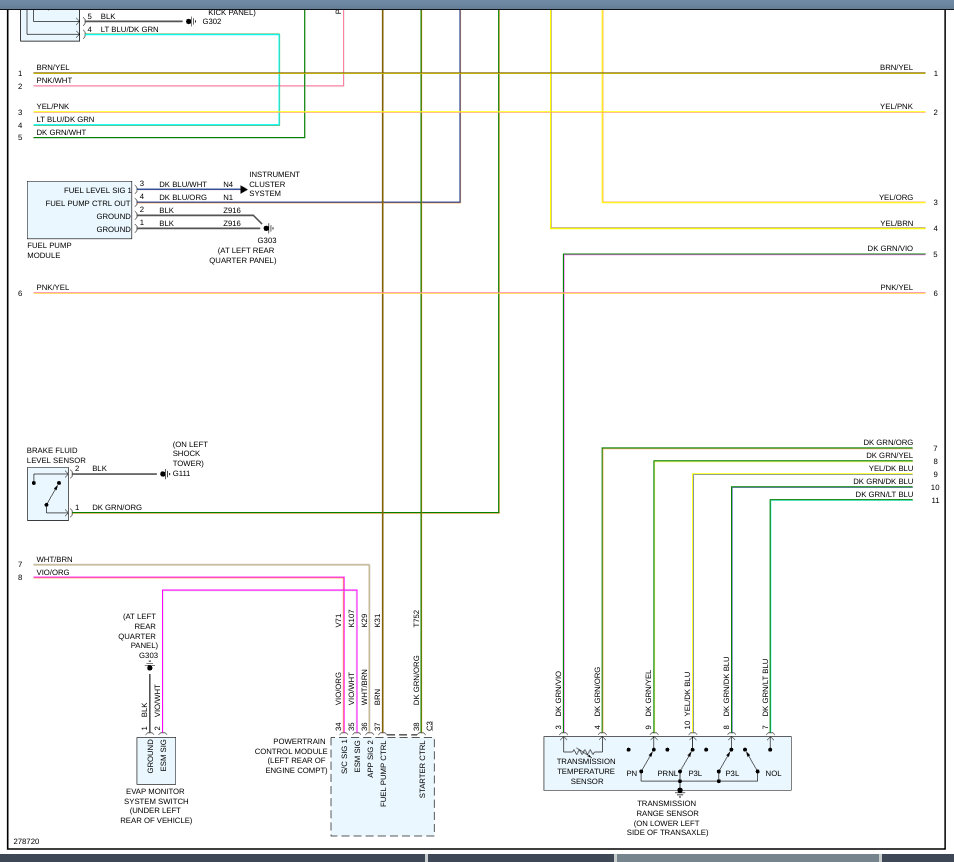Click the TRANSMISSION TEMPERATURE SENSOR label

coord(586,771)
